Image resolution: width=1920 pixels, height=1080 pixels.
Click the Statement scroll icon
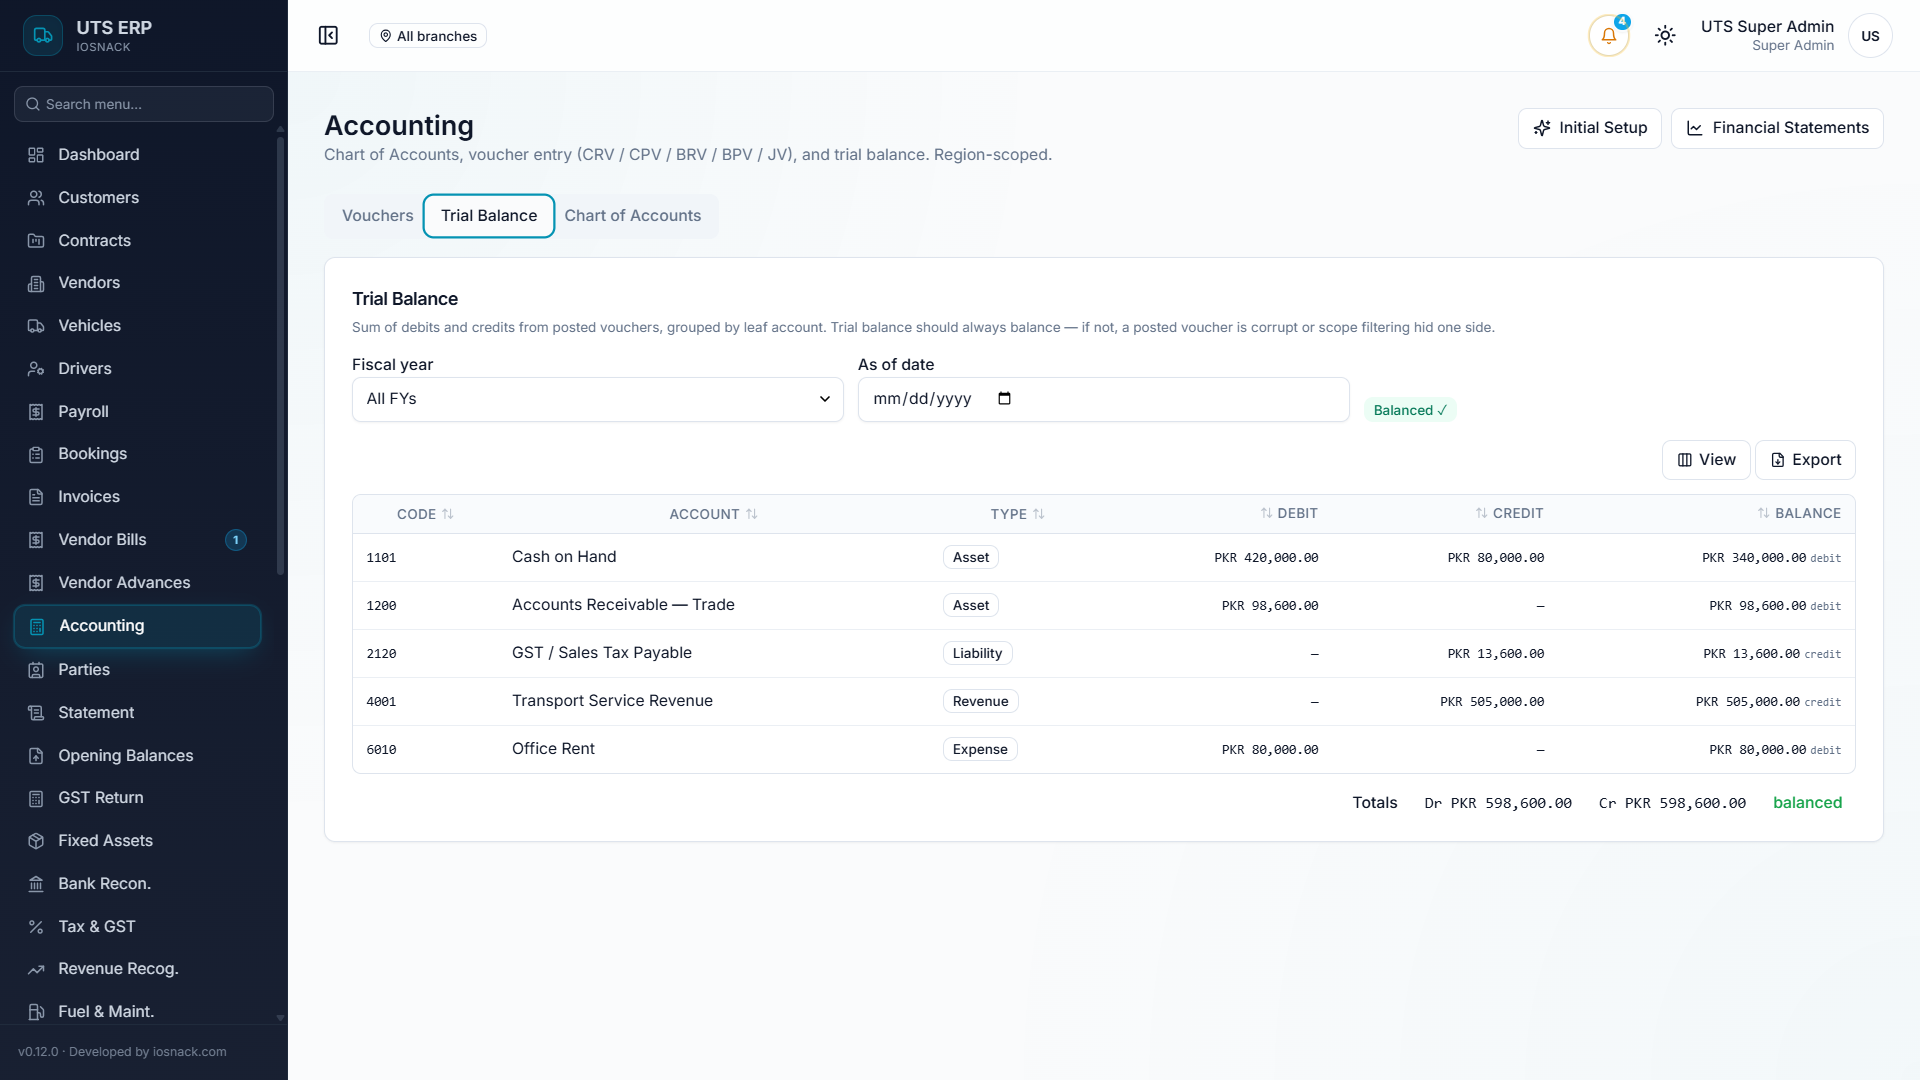[36, 713]
